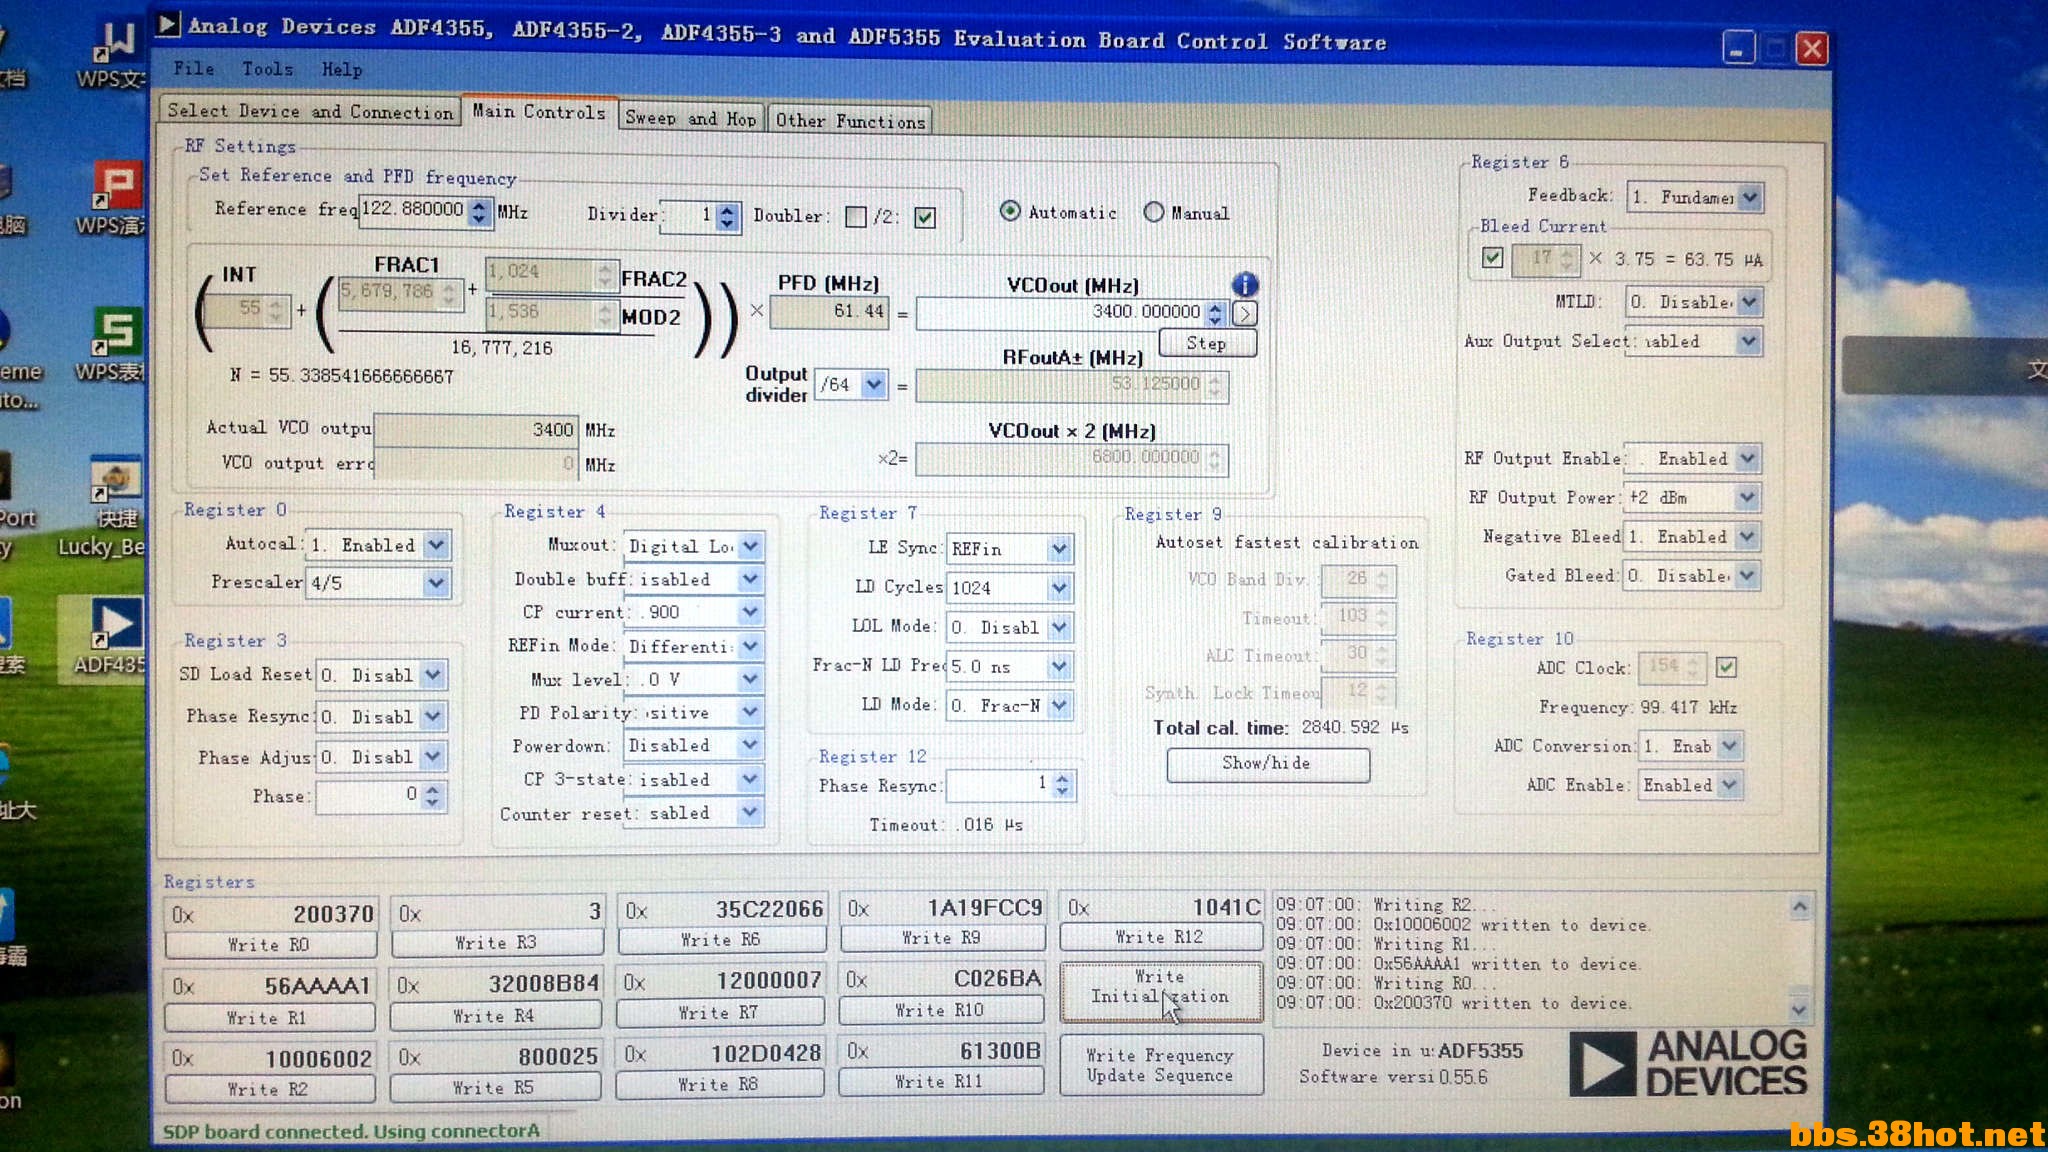
Task: Click the R0 register hex field
Action: [272, 914]
